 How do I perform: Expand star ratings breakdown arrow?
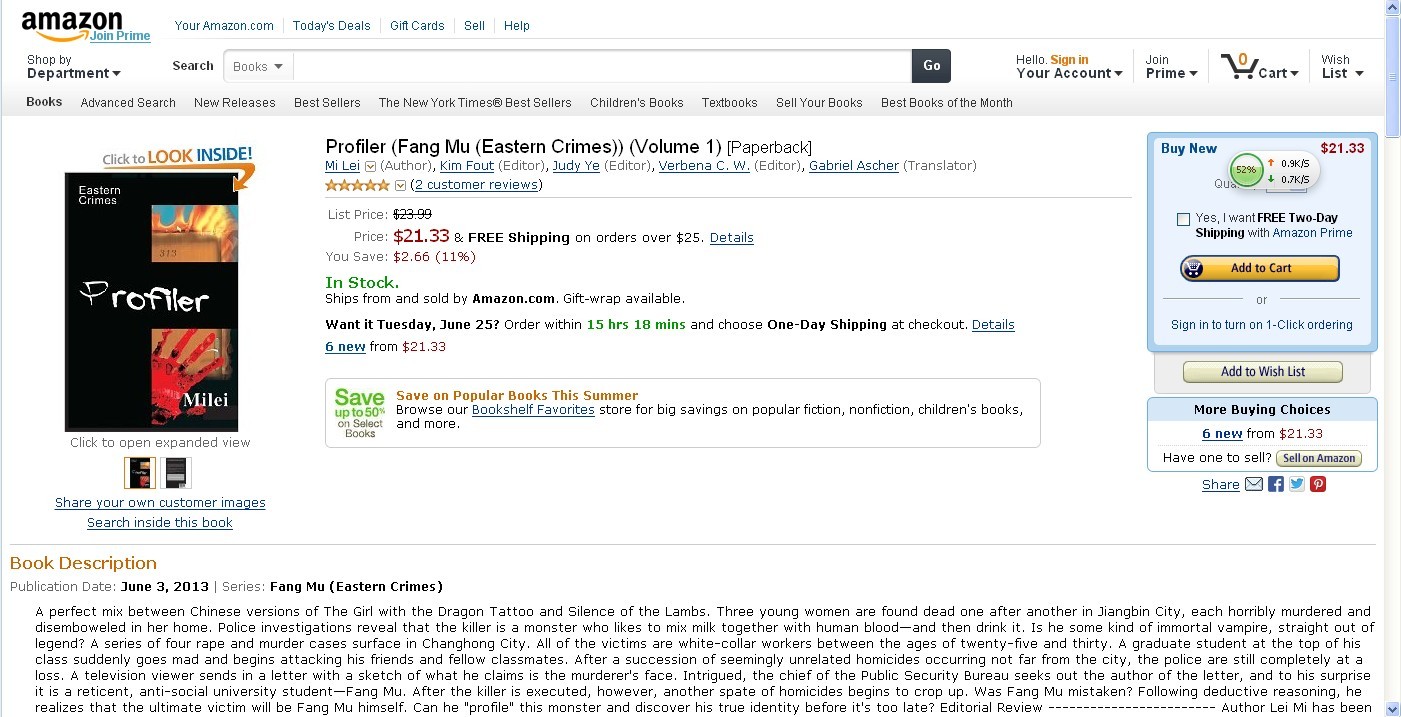click(x=400, y=185)
